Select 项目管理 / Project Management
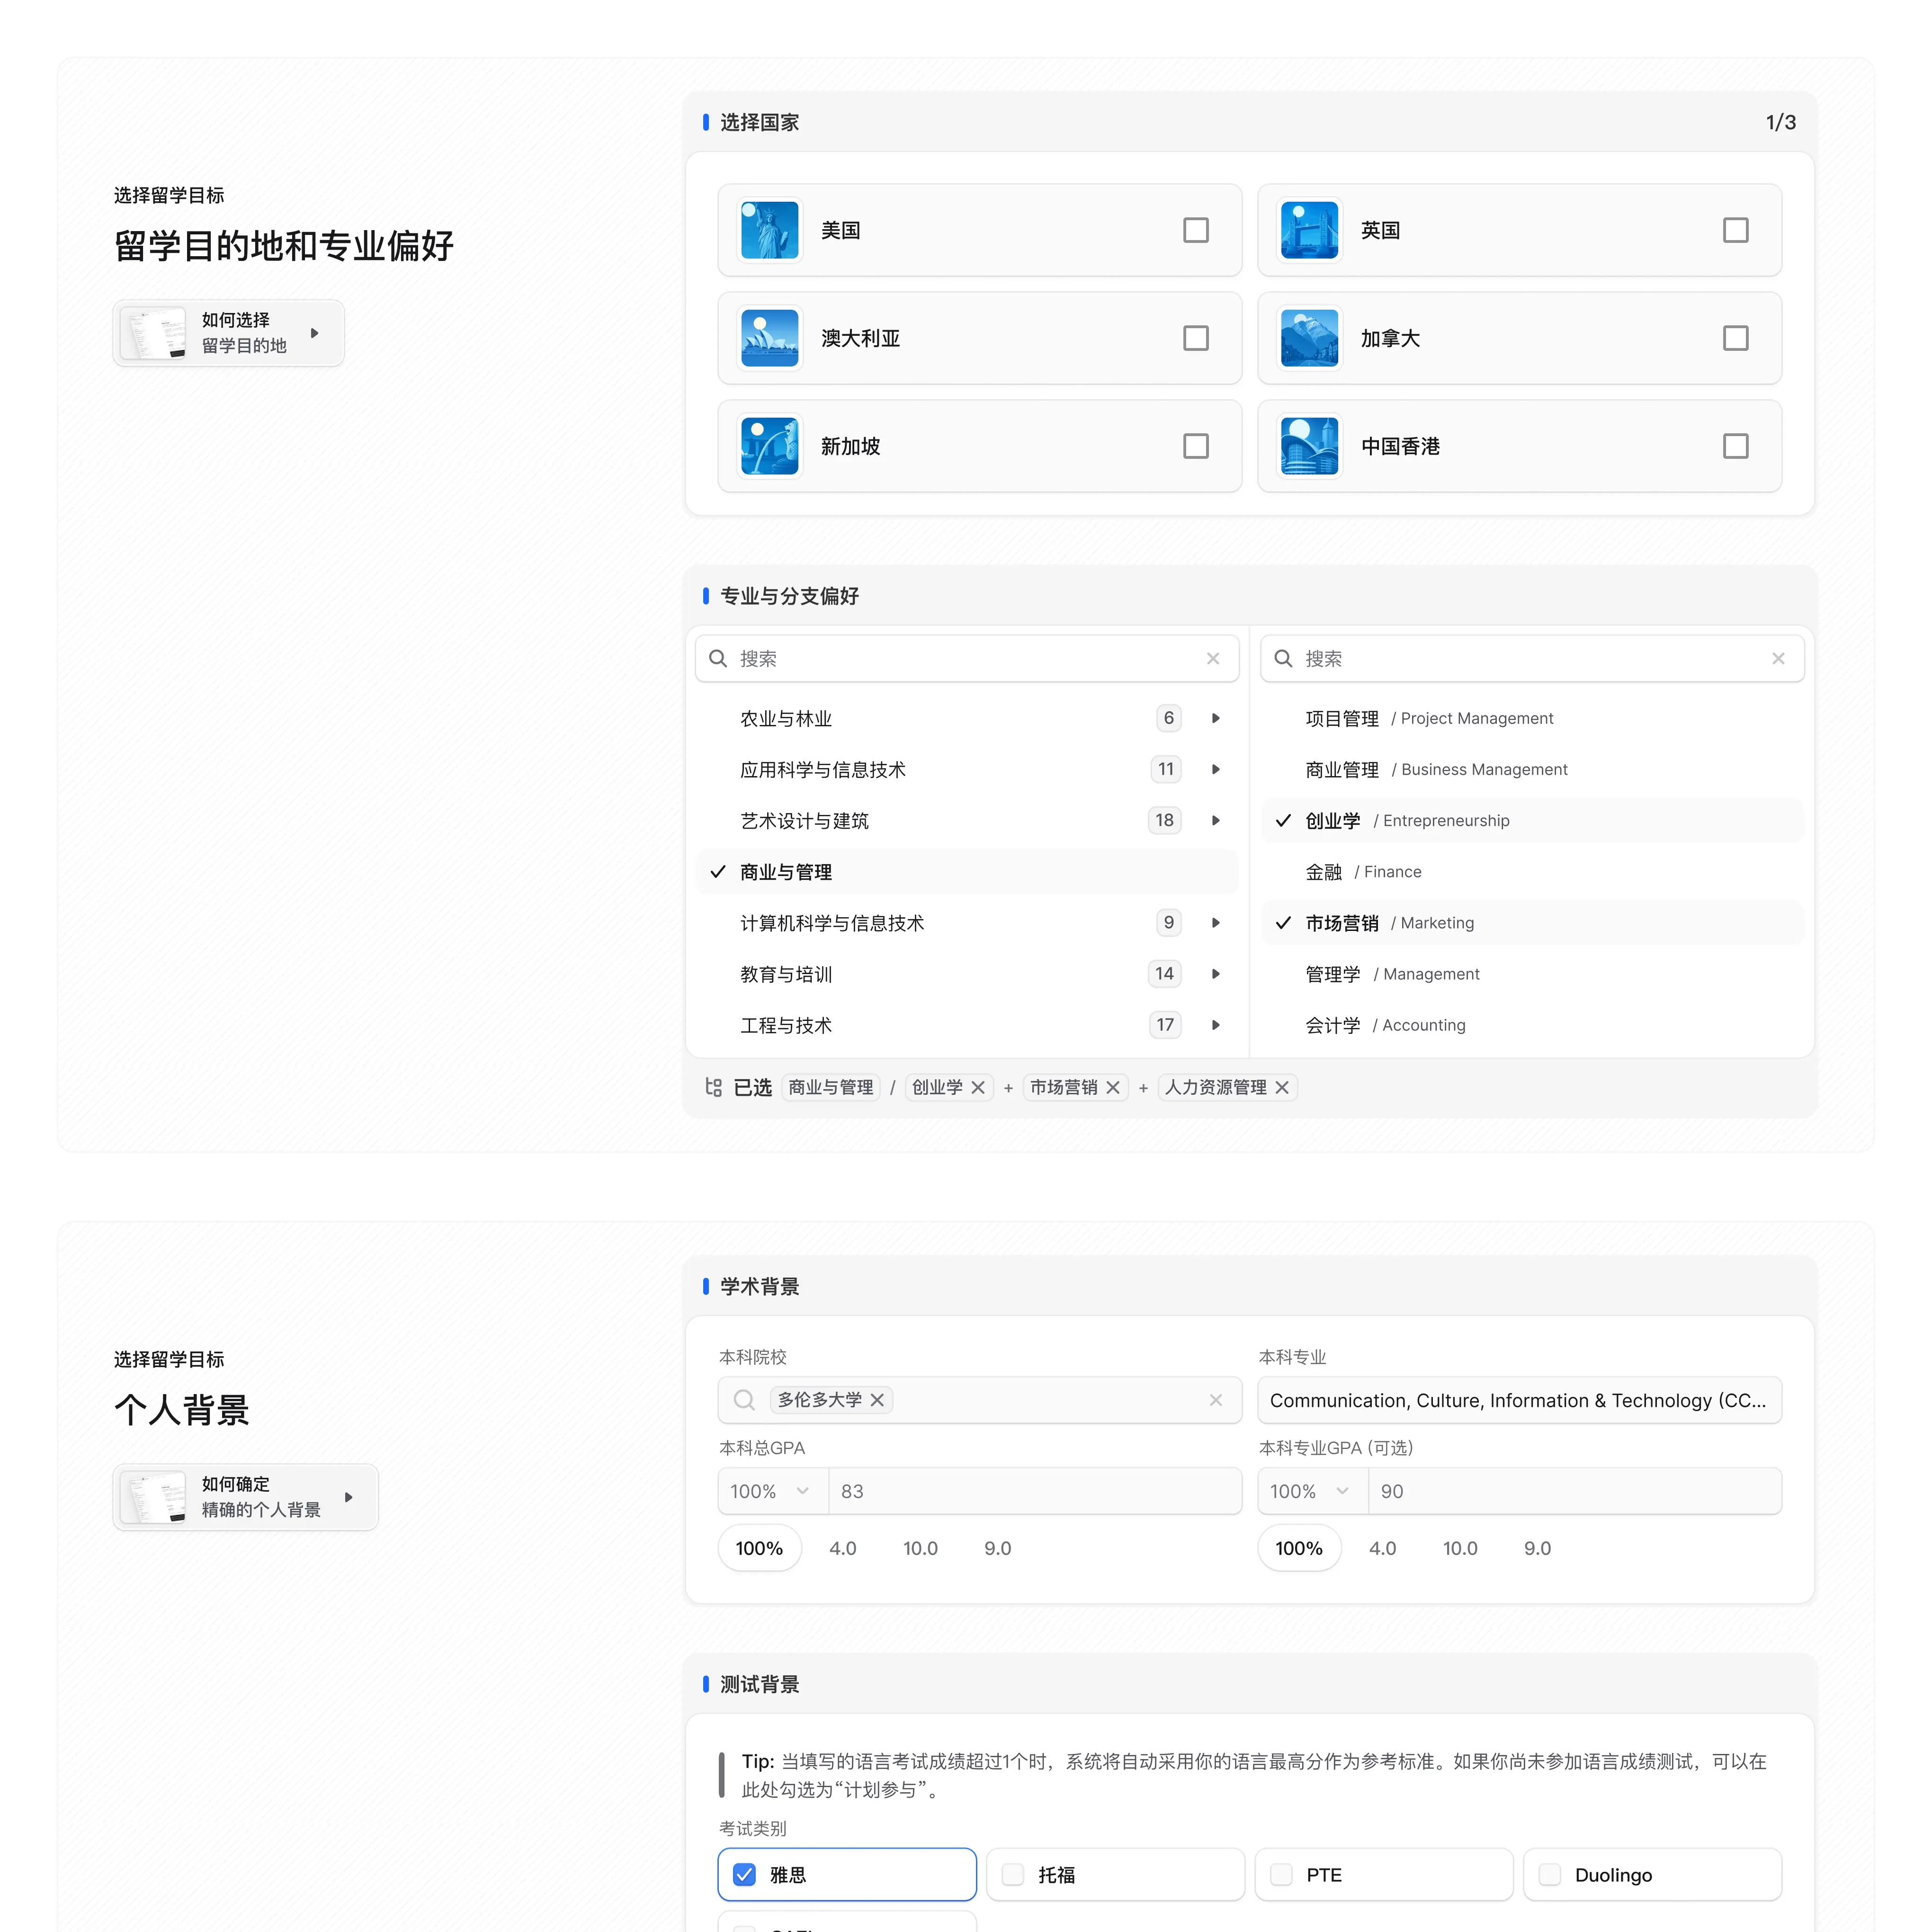Image resolution: width=1932 pixels, height=1932 pixels. point(1532,718)
